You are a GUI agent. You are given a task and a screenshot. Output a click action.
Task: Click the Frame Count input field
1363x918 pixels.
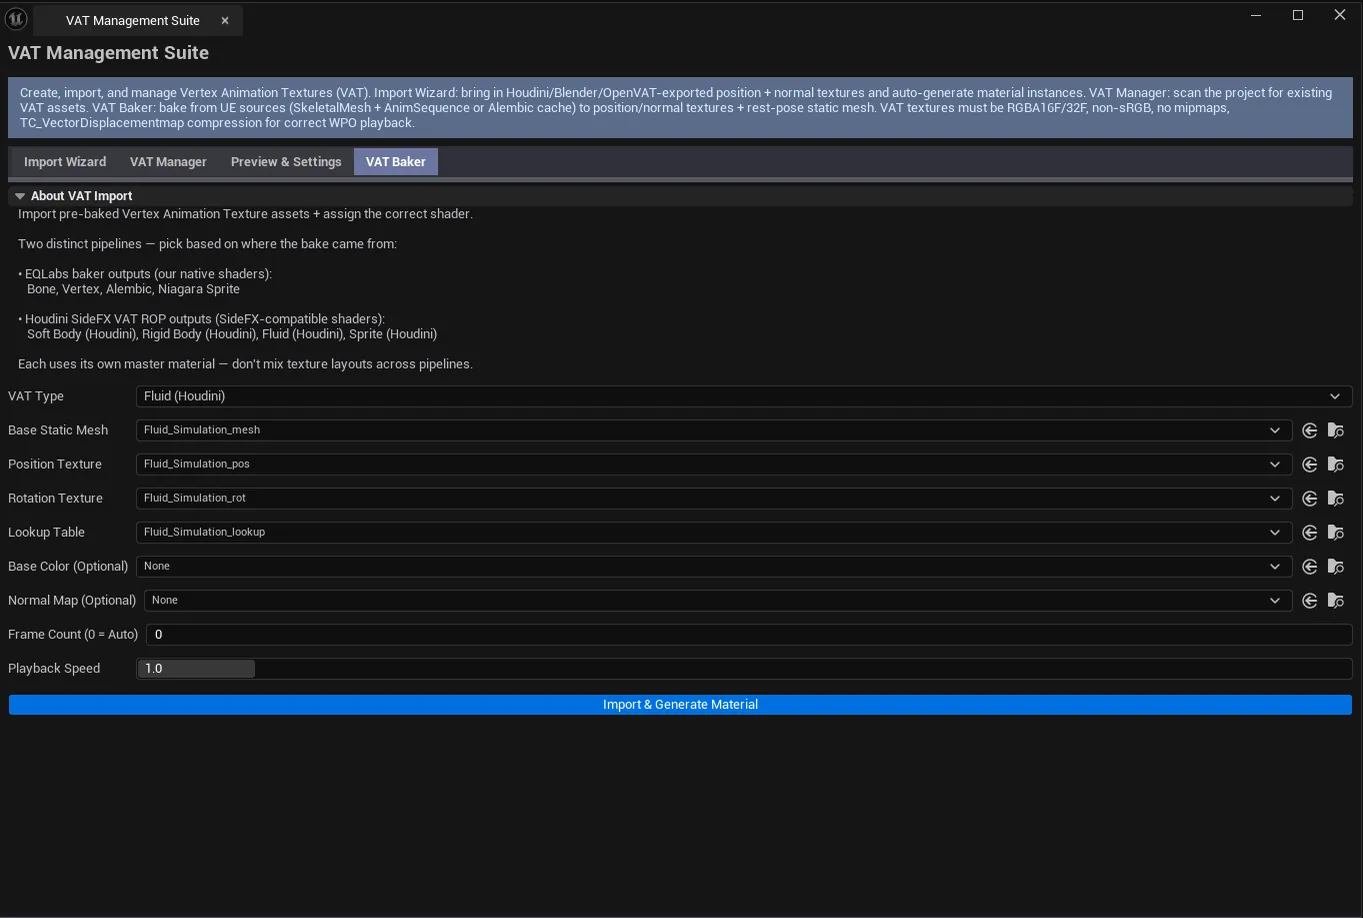coord(749,634)
